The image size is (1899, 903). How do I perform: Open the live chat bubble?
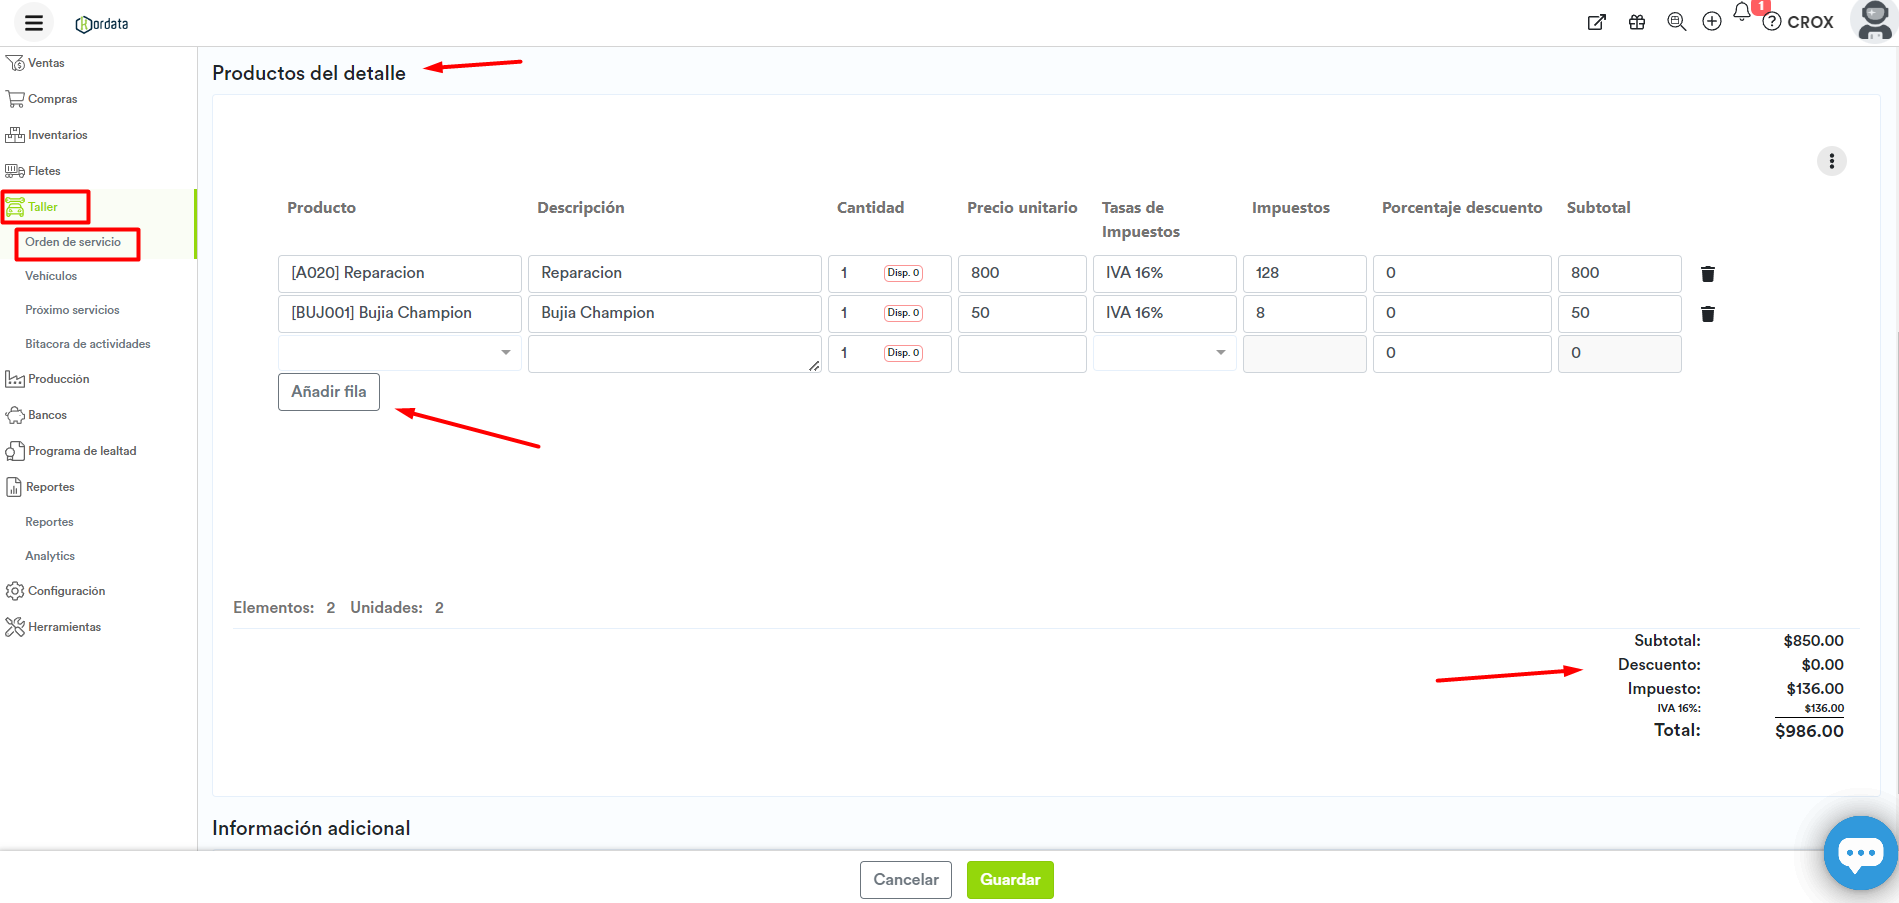[x=1860, y=853]
